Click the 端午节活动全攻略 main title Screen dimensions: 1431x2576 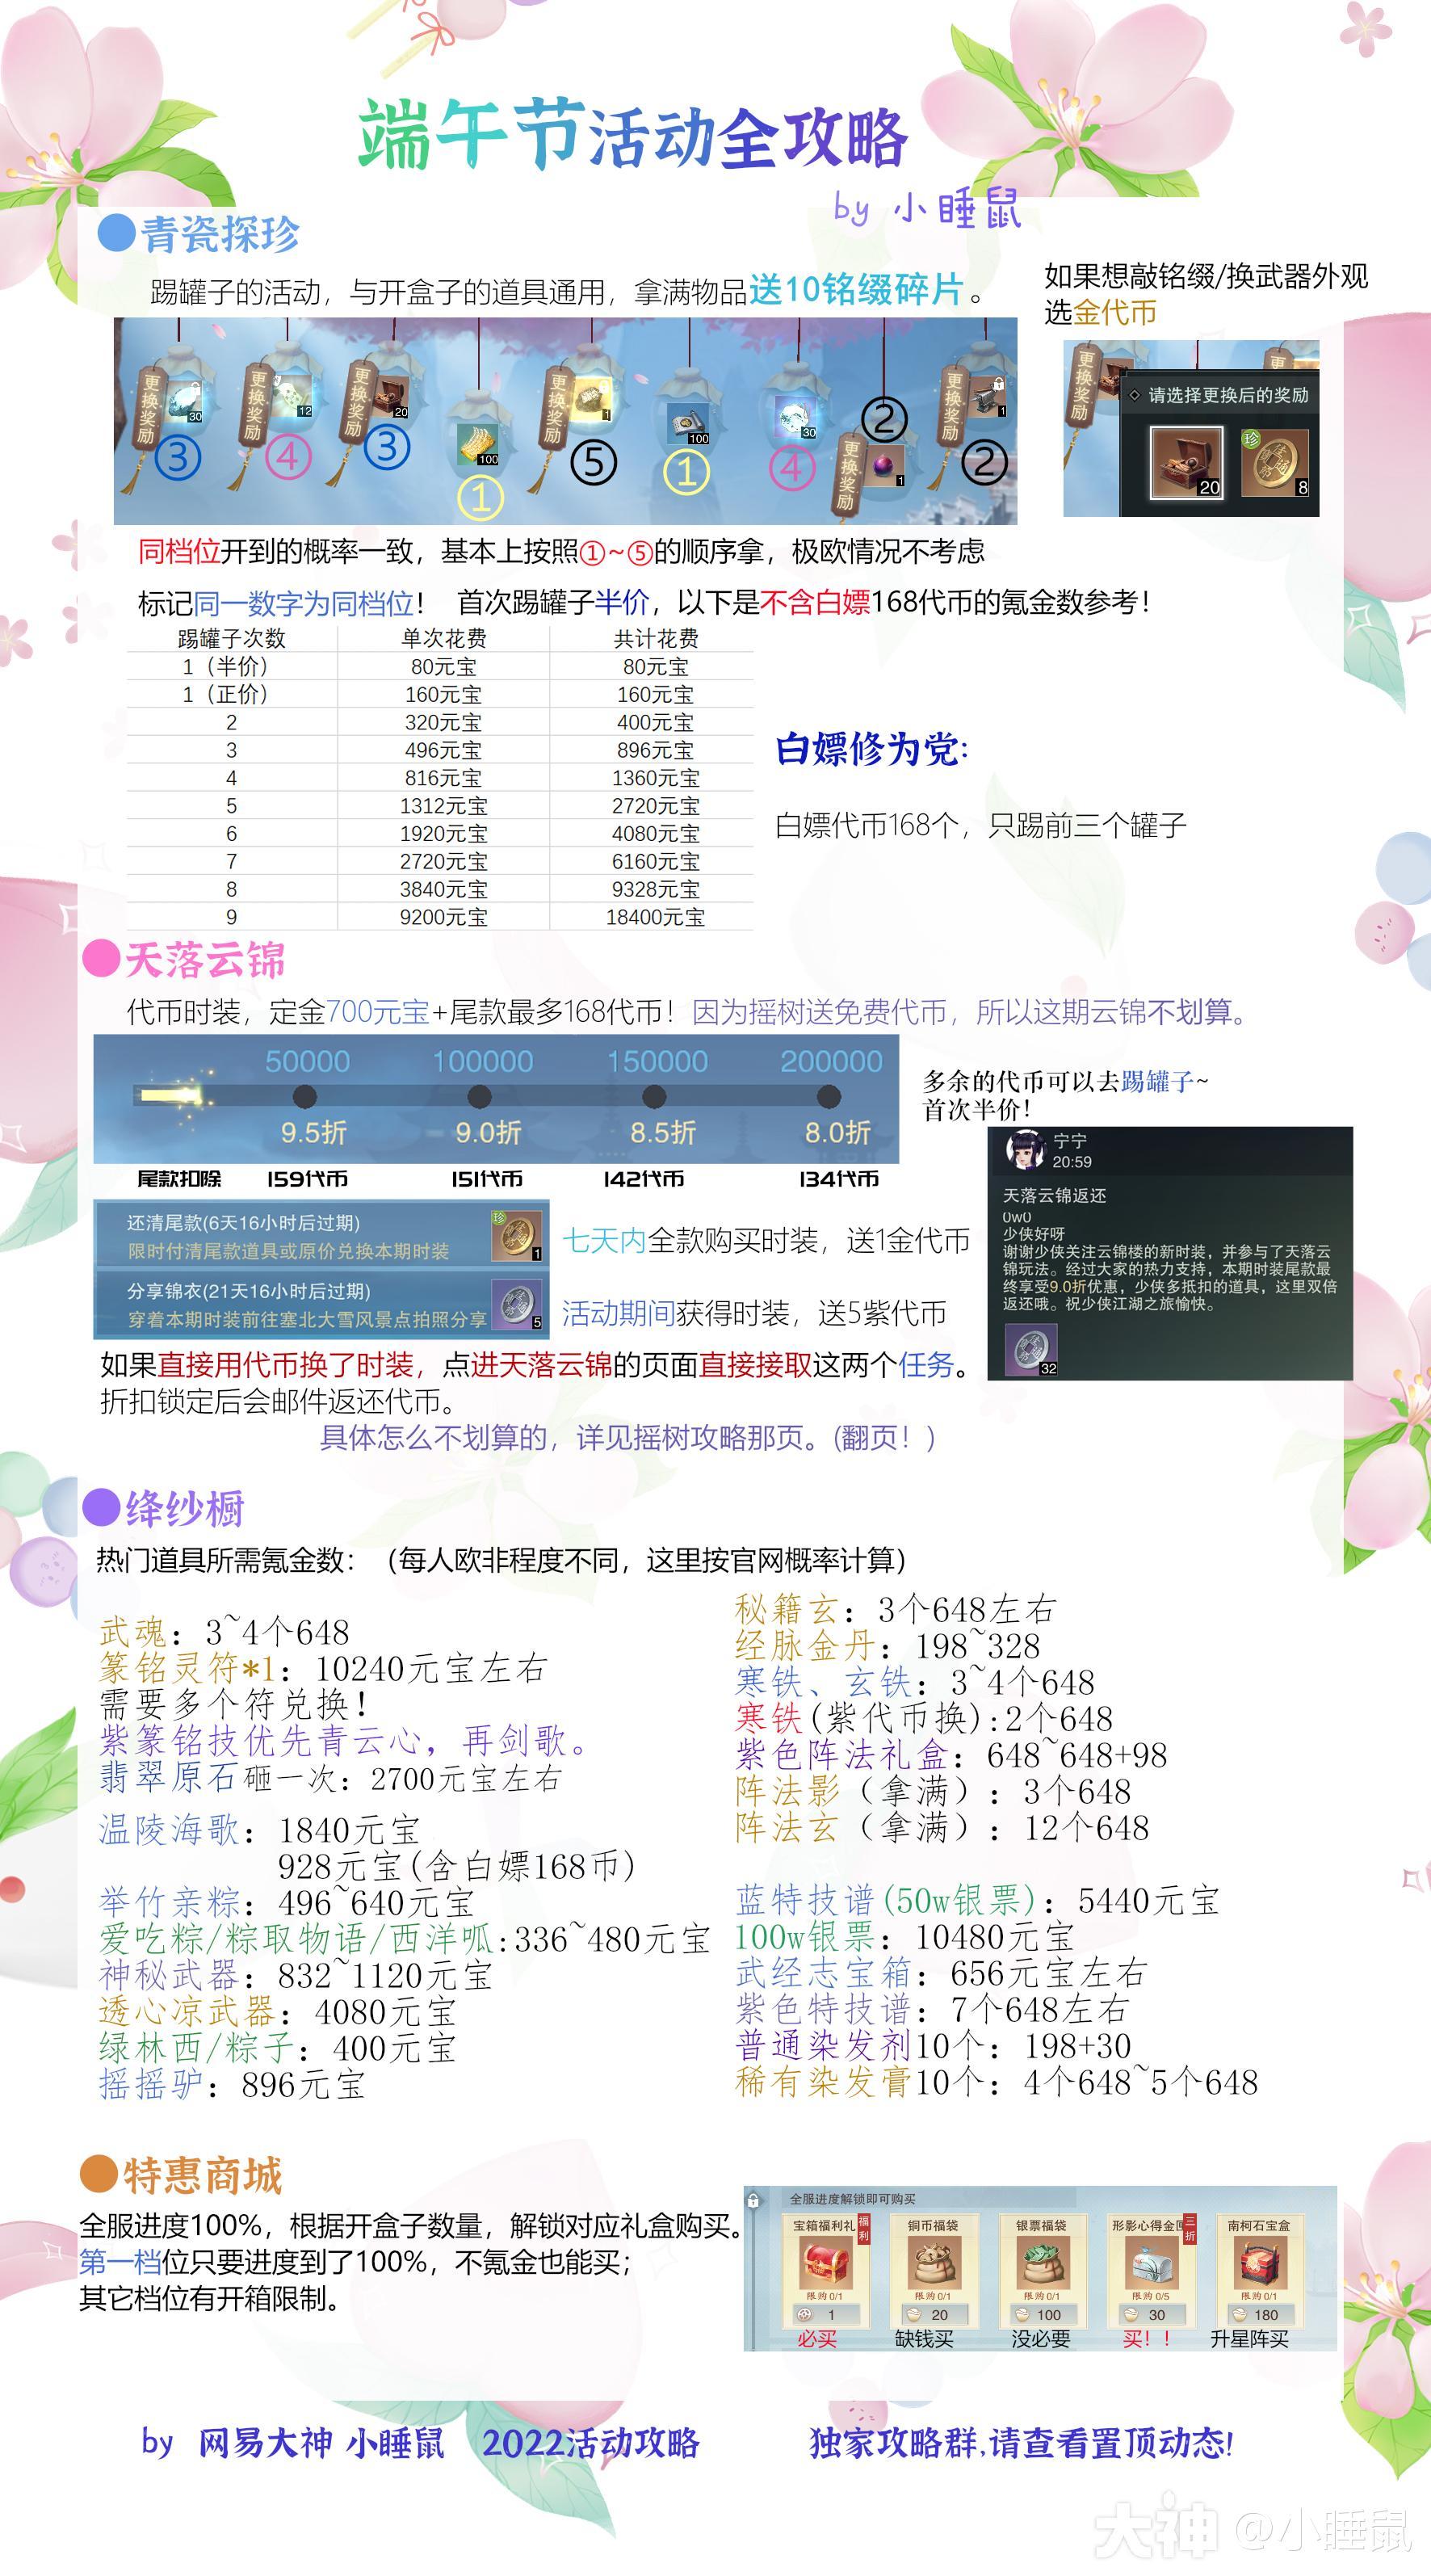633,135
